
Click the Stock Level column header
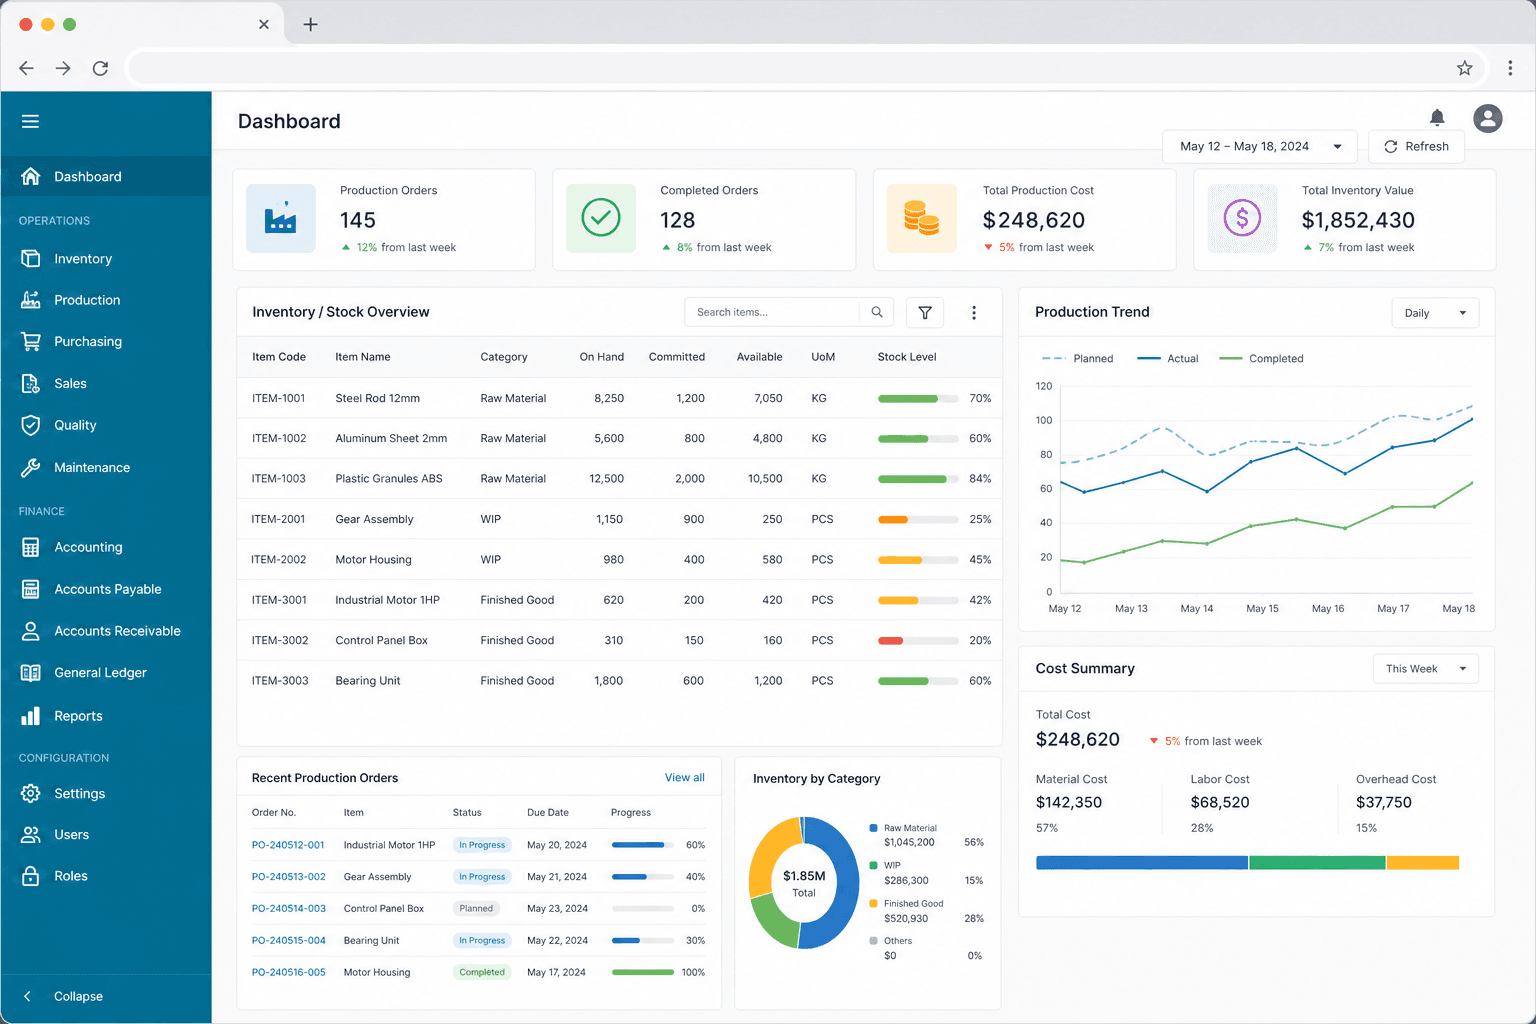(907, 357)
